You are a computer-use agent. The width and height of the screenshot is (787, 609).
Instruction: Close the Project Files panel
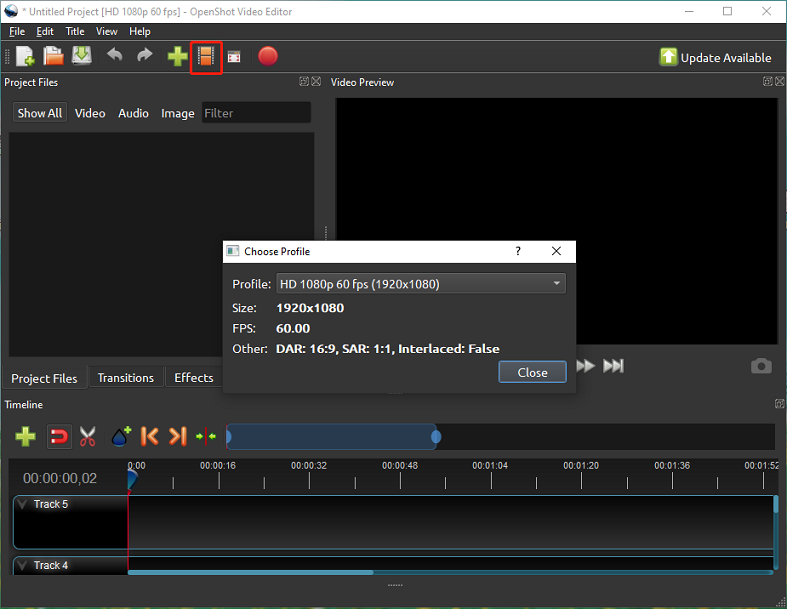click(x=316, y=81)
